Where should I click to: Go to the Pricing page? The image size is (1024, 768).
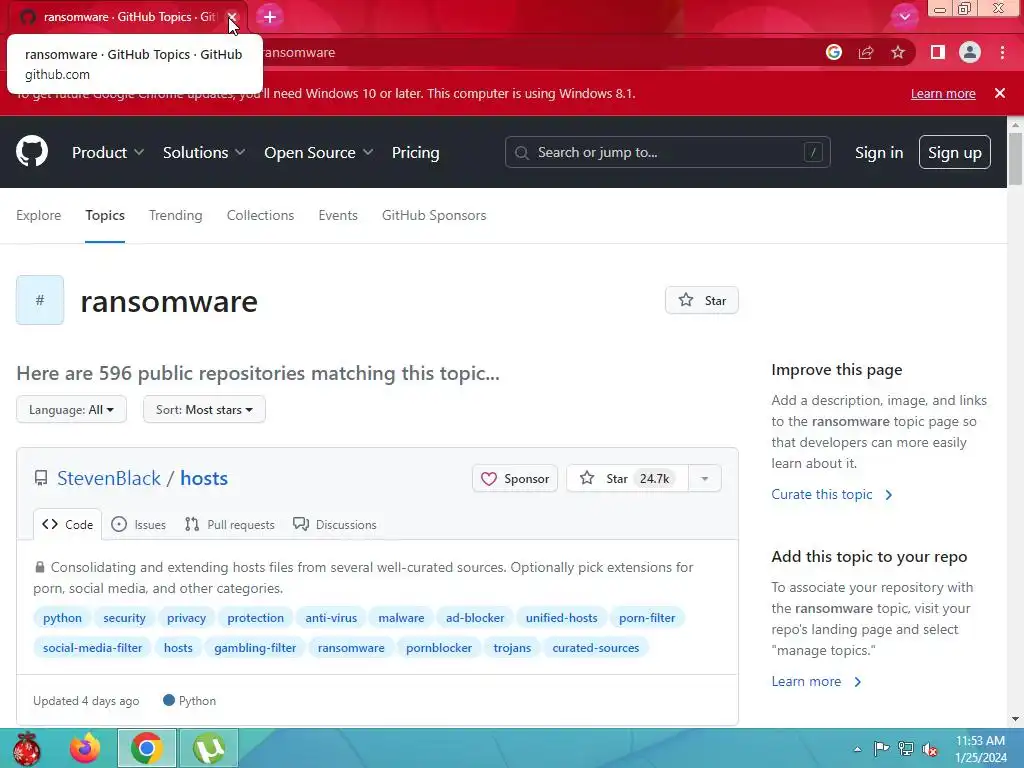415,153
